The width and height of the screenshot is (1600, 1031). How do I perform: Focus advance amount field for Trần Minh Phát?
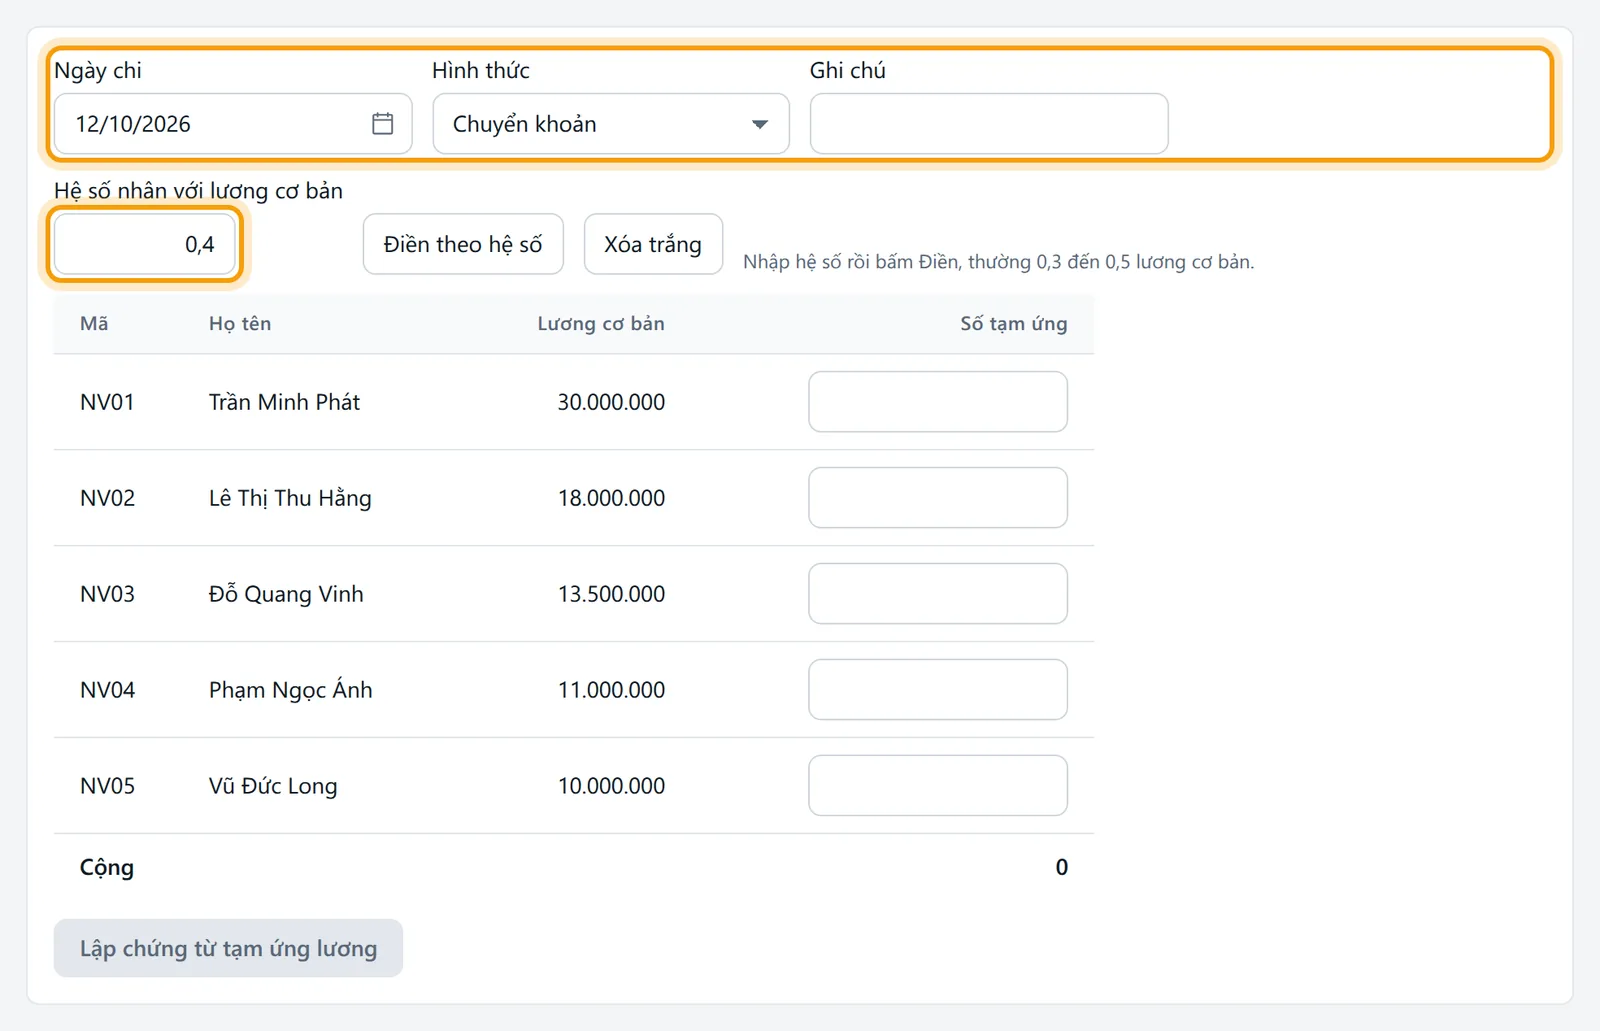pyautogui.click(x=938, y=402)
